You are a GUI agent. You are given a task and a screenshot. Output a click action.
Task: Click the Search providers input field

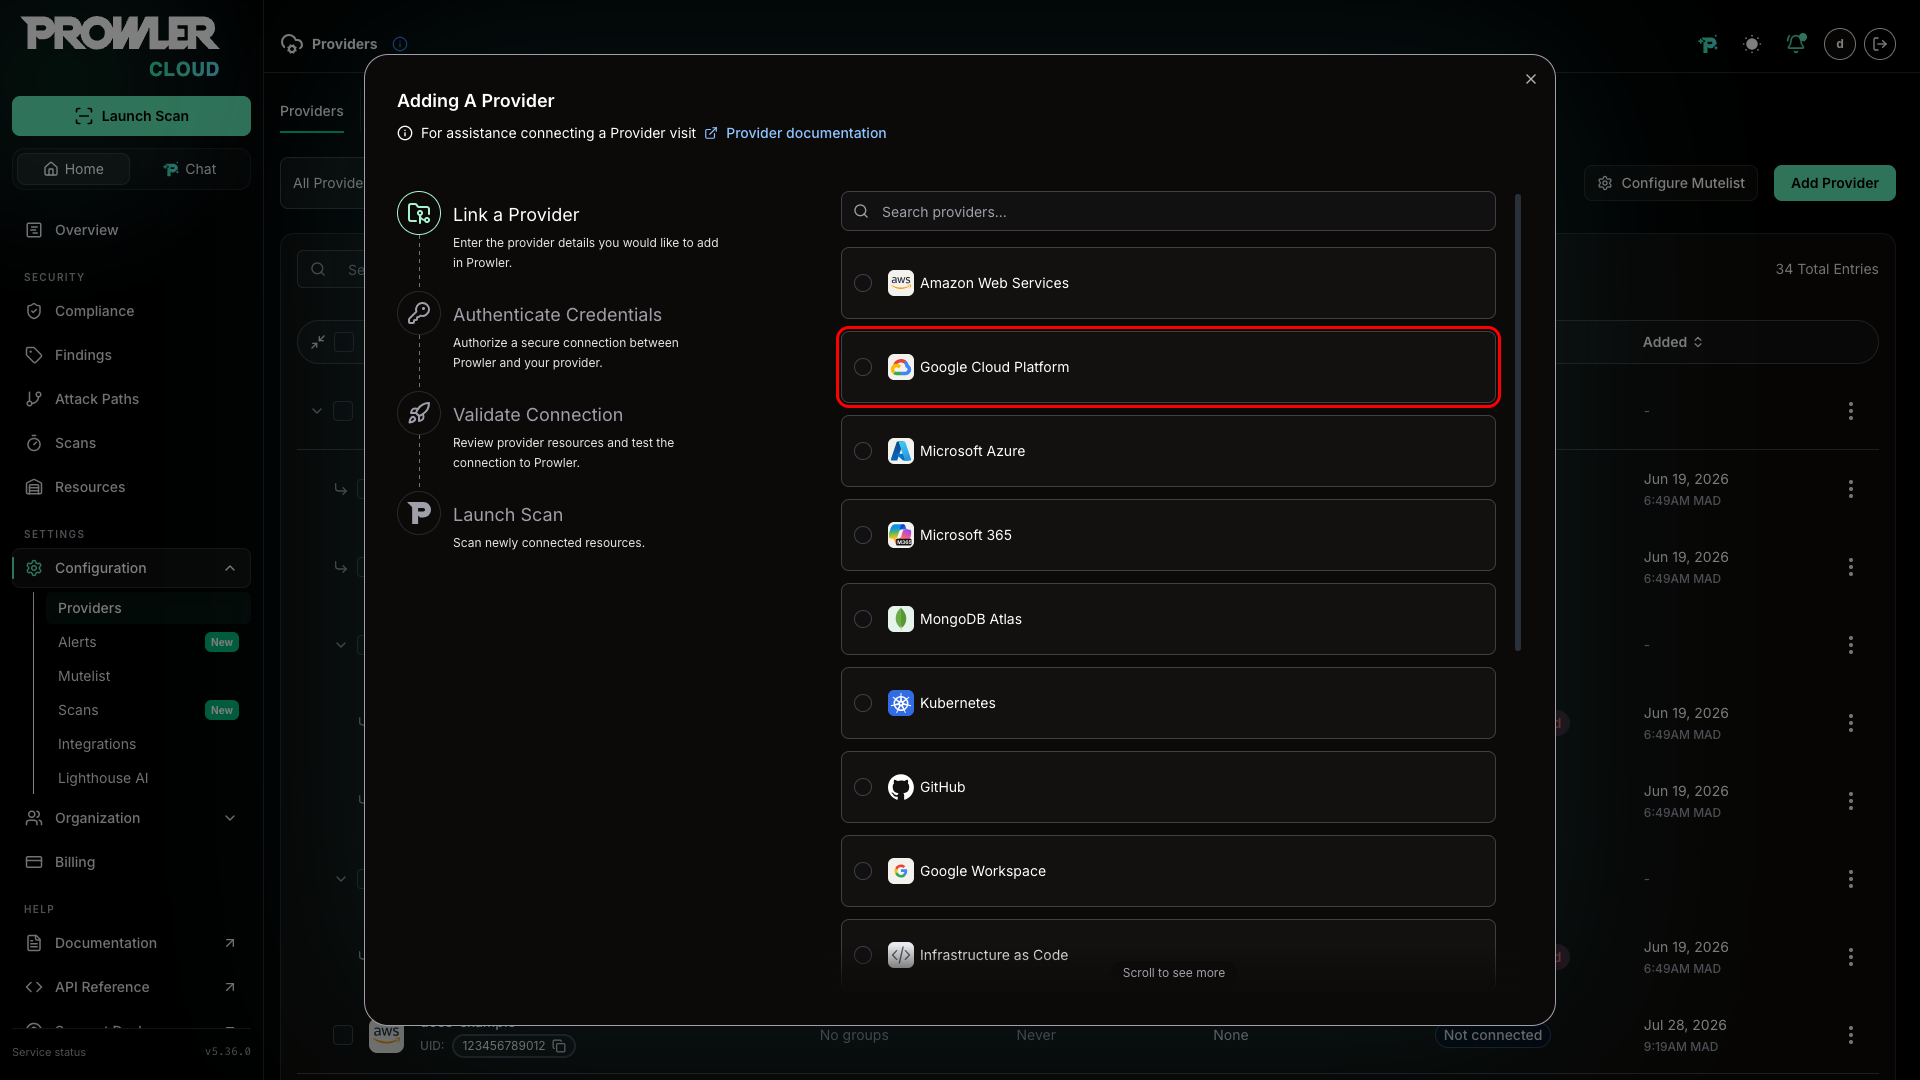click(x=1168, y=212)
